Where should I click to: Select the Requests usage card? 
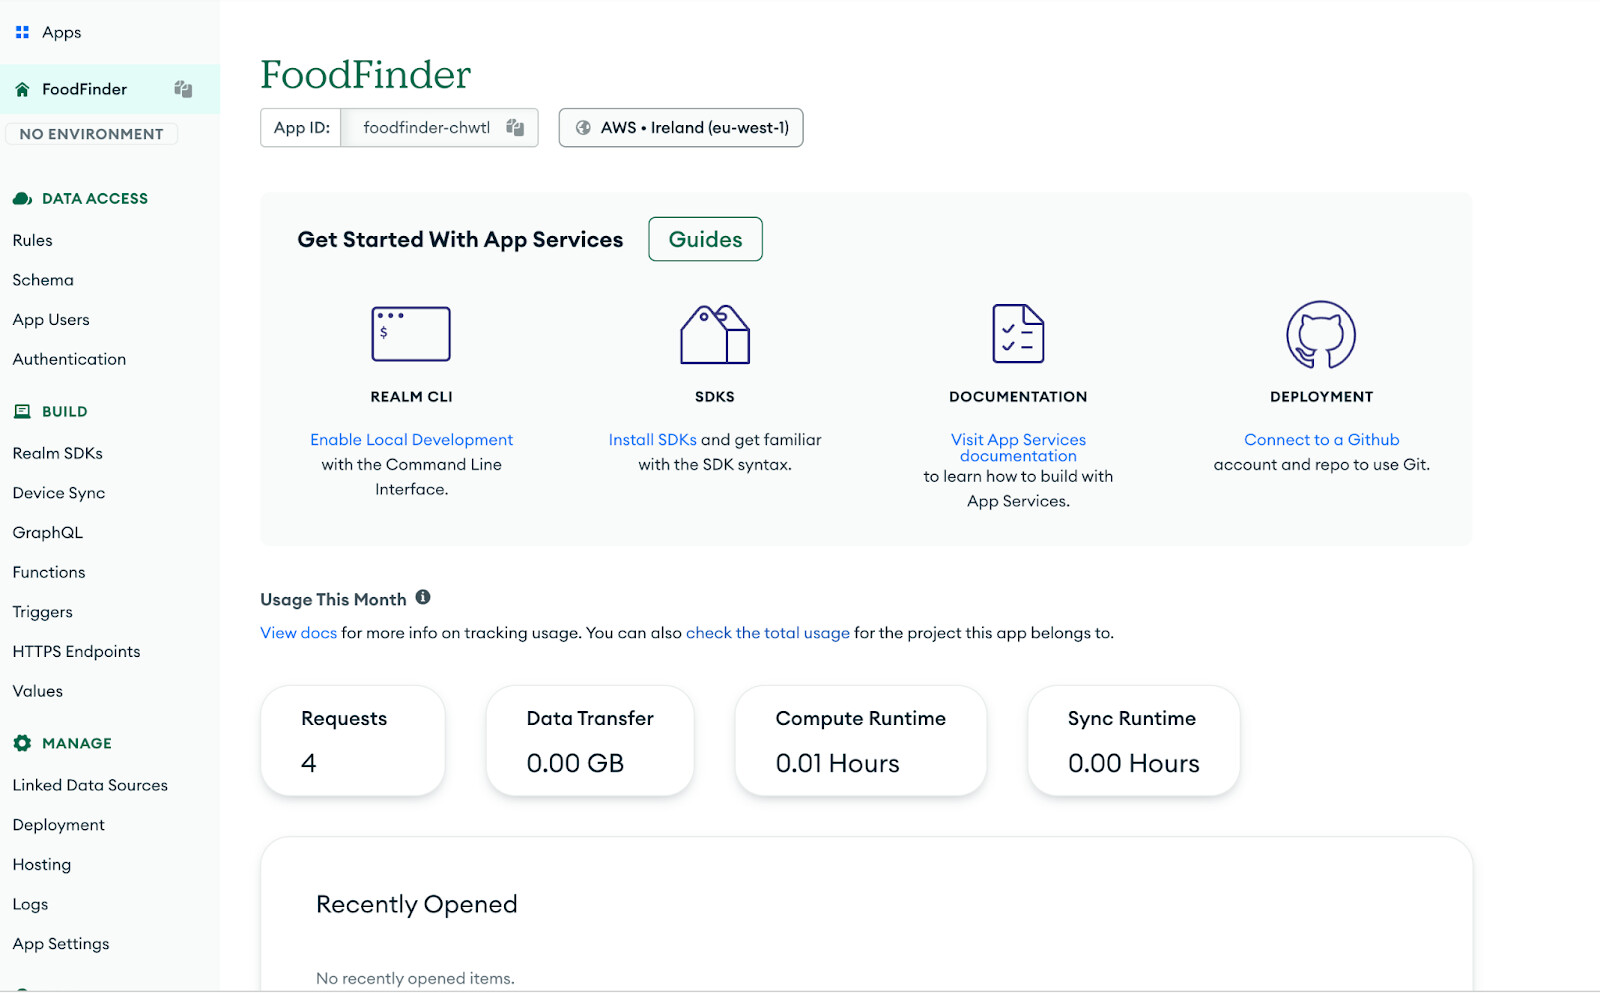(353, 741)
